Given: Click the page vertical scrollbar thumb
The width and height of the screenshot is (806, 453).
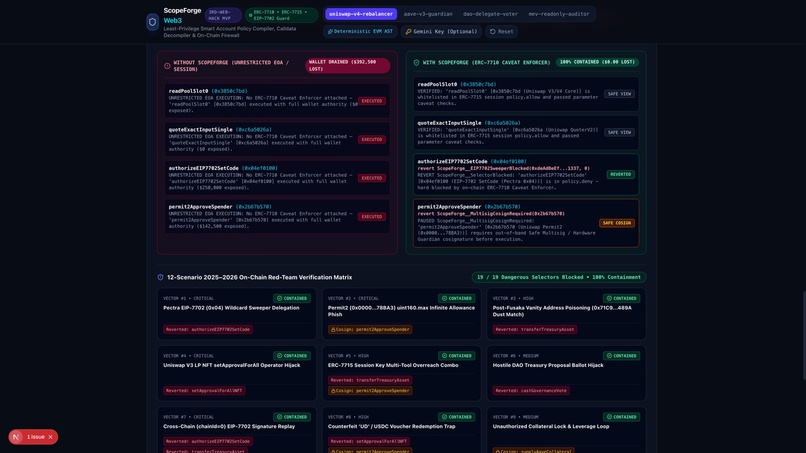Looking at the screenshot, I should click(803, 335).
